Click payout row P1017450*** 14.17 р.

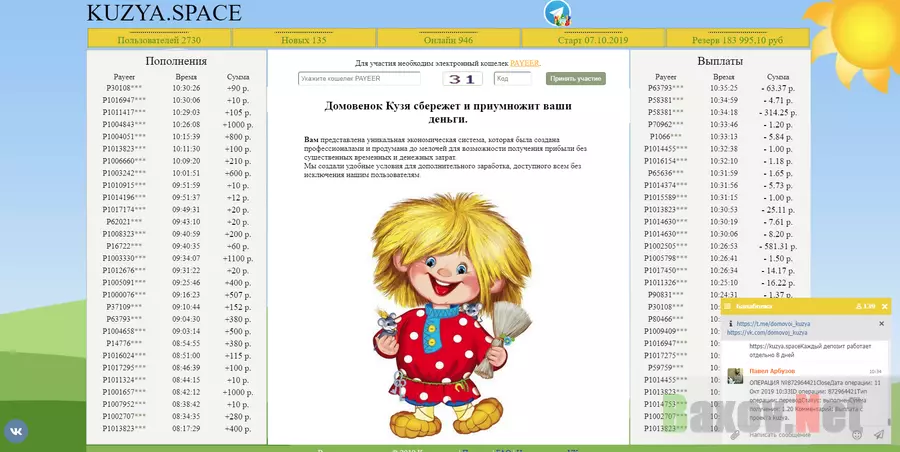pyautogui.click(x=720, y=271)
